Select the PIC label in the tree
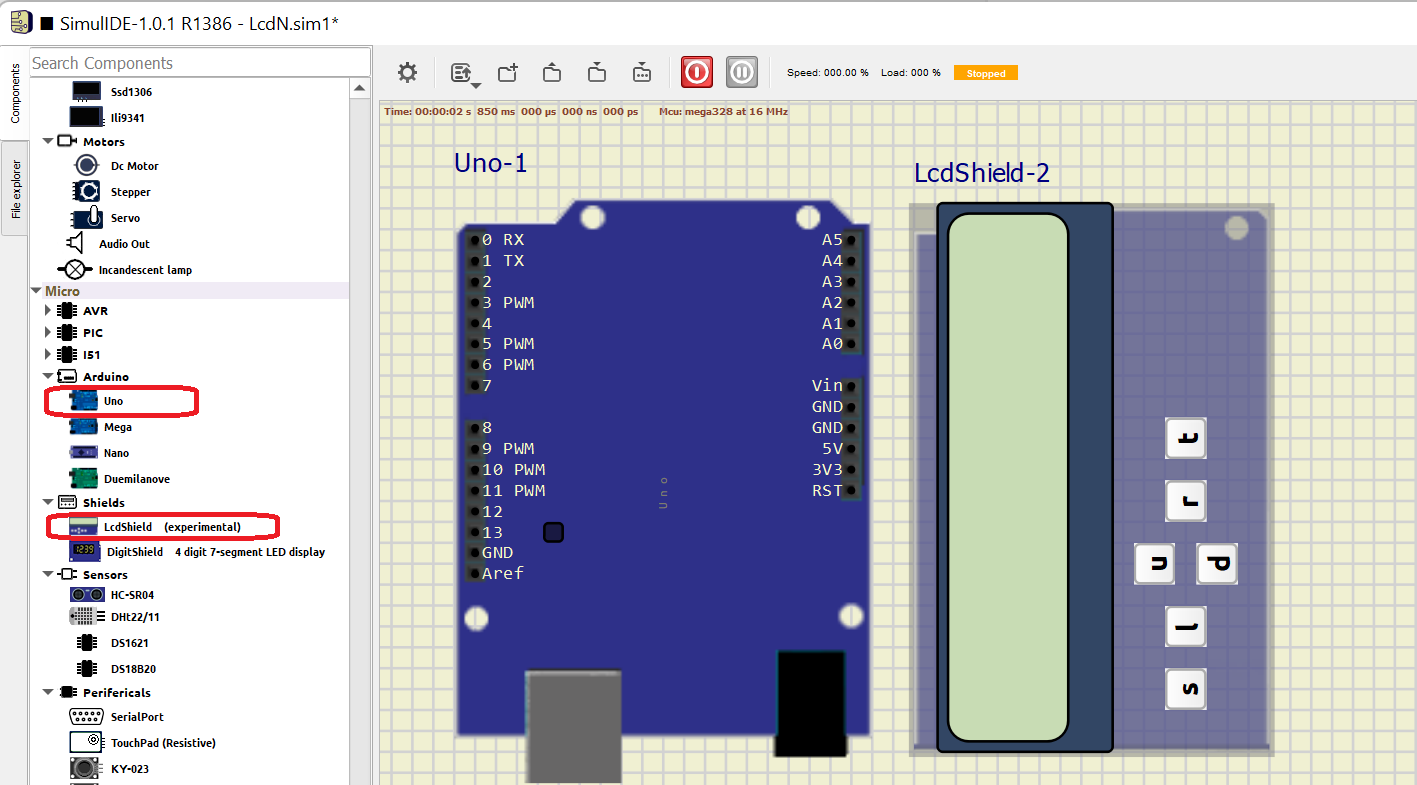 point(92,333)
